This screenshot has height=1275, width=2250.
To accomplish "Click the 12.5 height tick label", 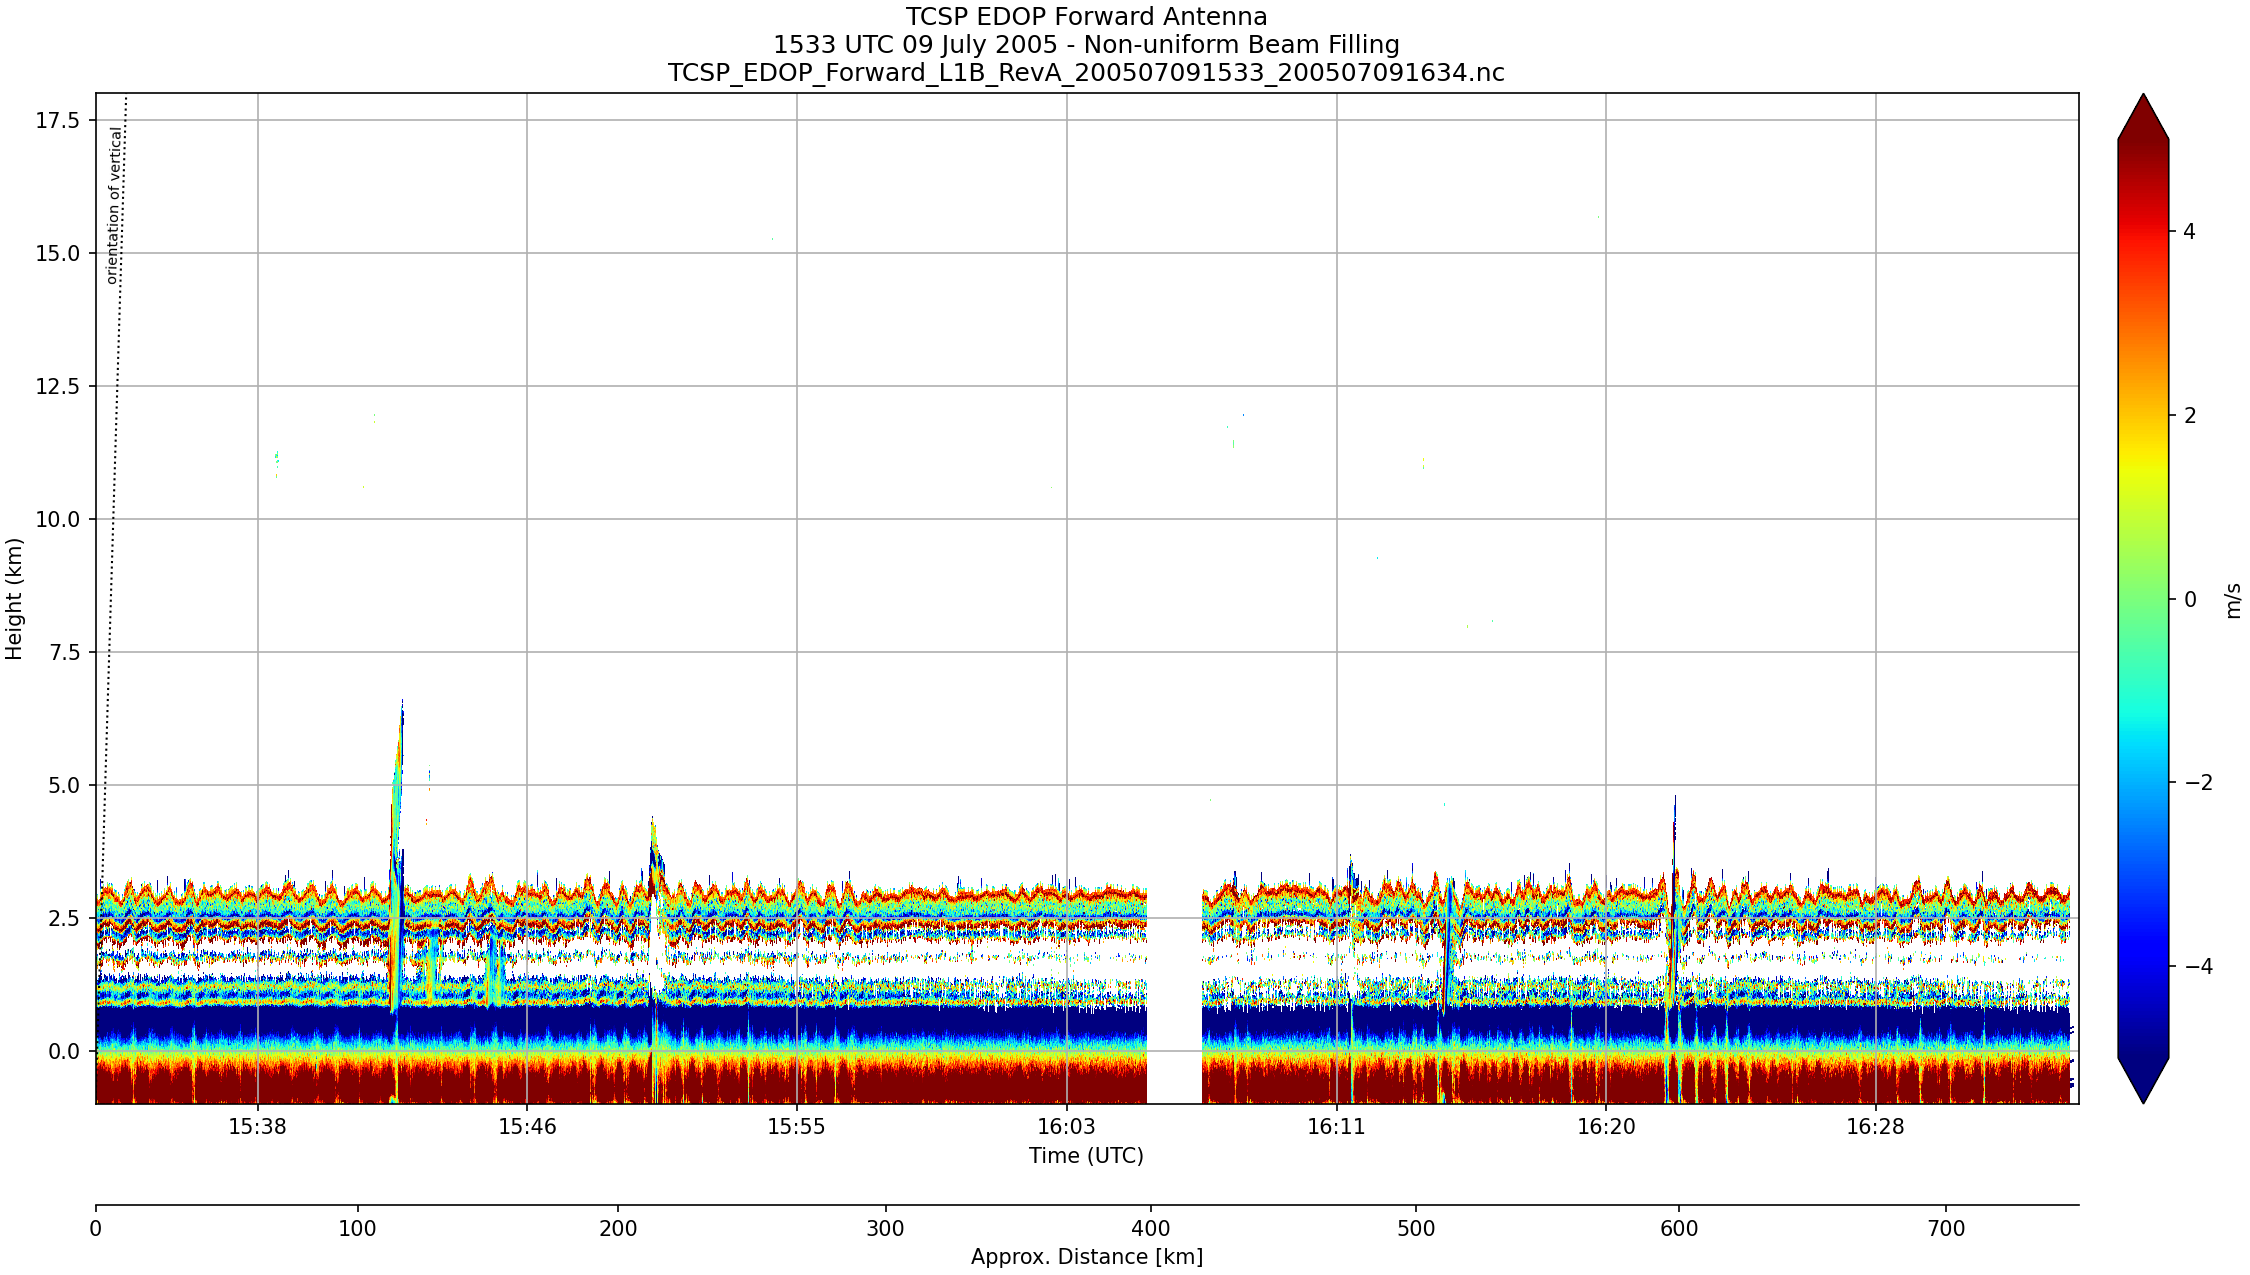I will click(x=58, y=387).
